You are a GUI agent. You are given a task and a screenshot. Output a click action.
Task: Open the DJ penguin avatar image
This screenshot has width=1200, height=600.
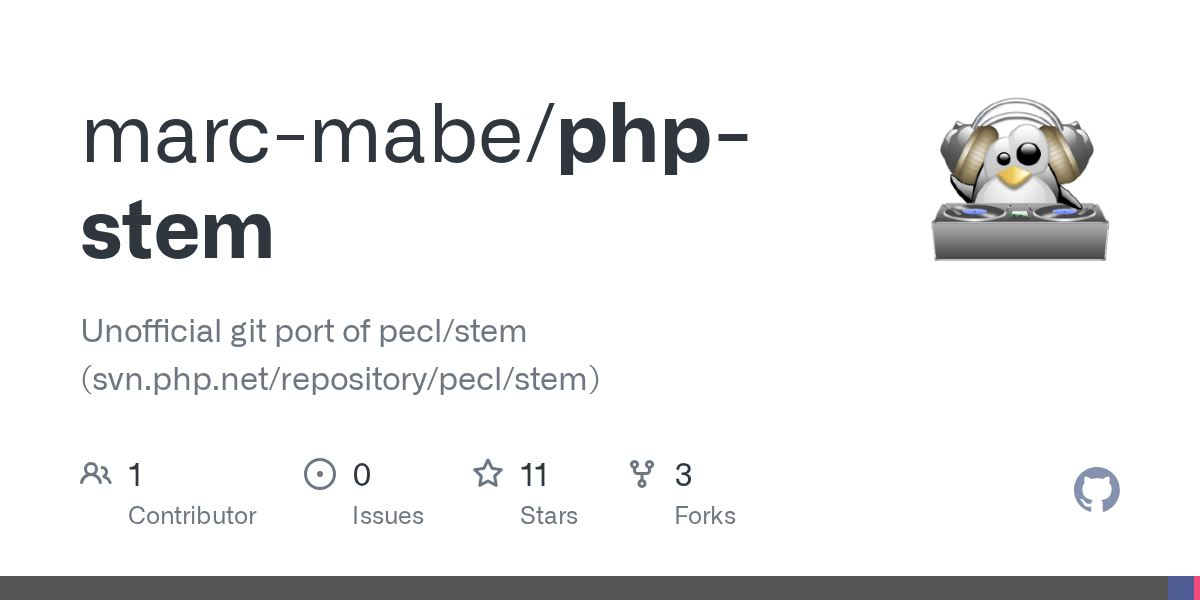pos(1020,180)
